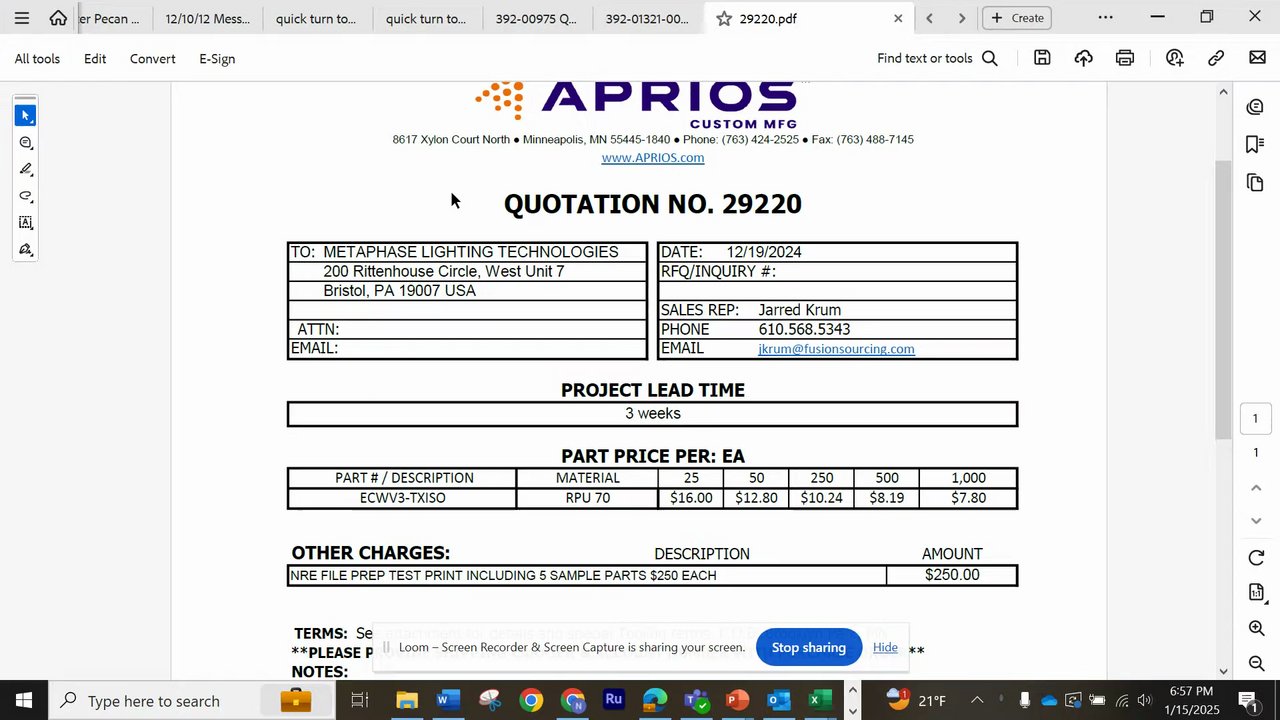The width and height of the screenshot is (1280, 720).
Task: Open the page thumbnails panel
Action: pyautogui.click(x=1255, y=182)
